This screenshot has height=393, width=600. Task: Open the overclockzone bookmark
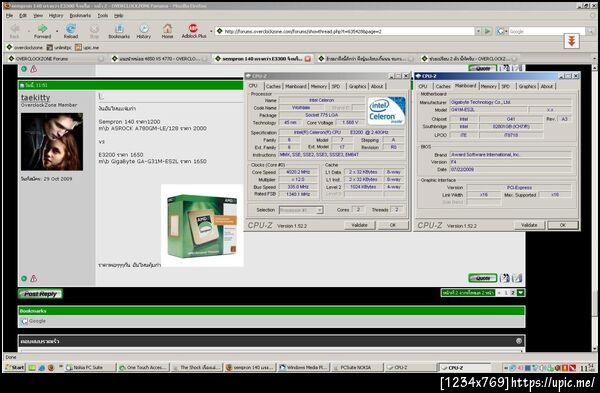[24, 47]
